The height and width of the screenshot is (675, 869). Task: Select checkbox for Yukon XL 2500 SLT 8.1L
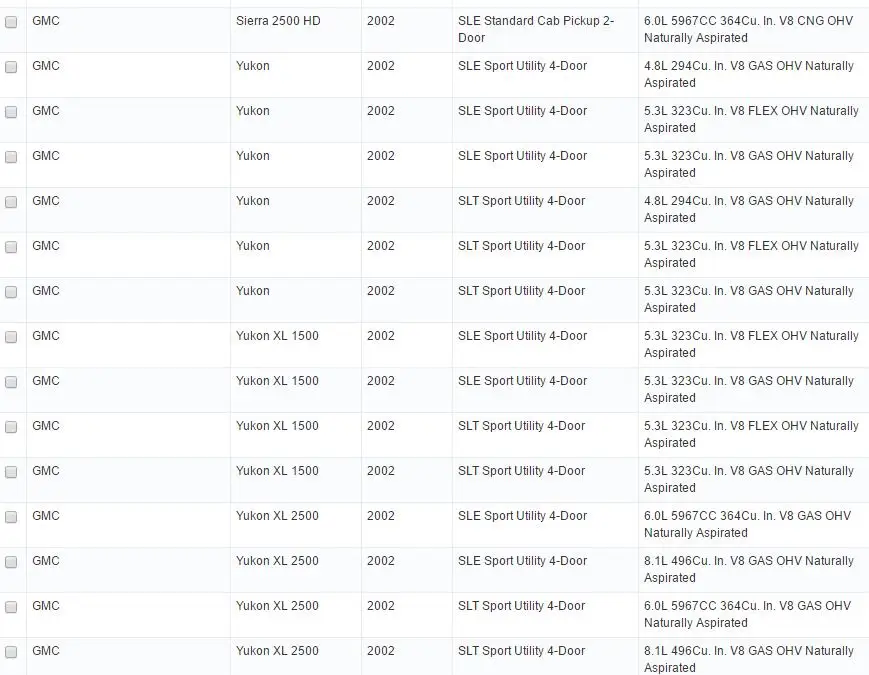pyautogui.click(x=11, y=652)
